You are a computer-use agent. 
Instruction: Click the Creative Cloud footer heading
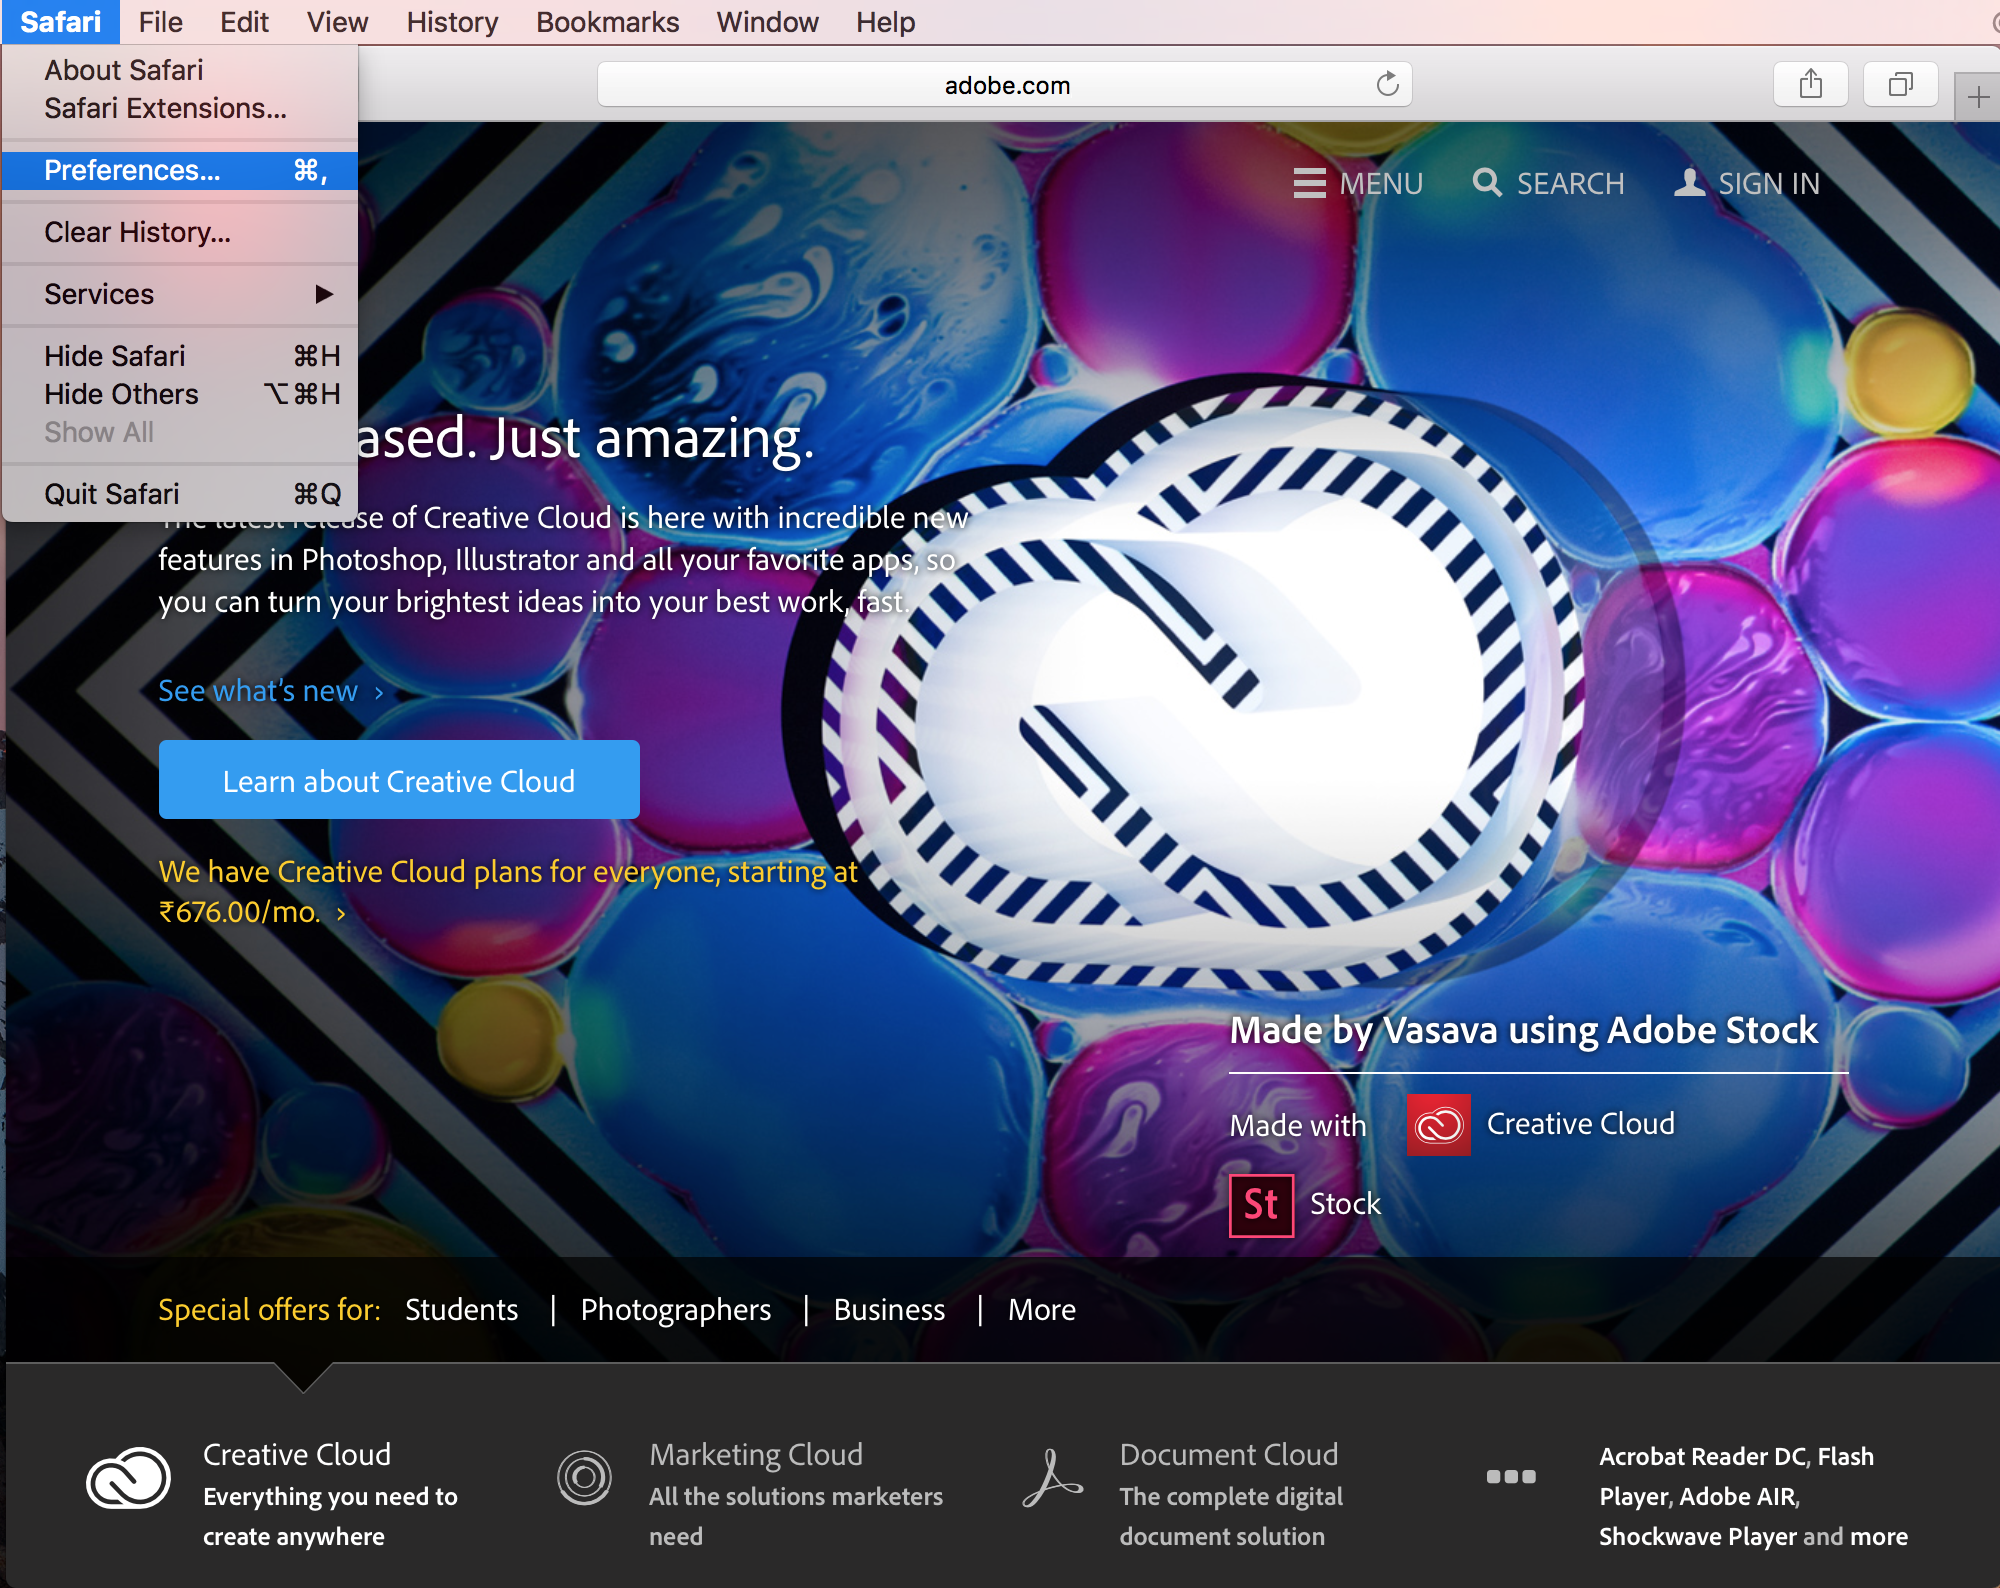pyautogui.click(x=297, y=1454)
